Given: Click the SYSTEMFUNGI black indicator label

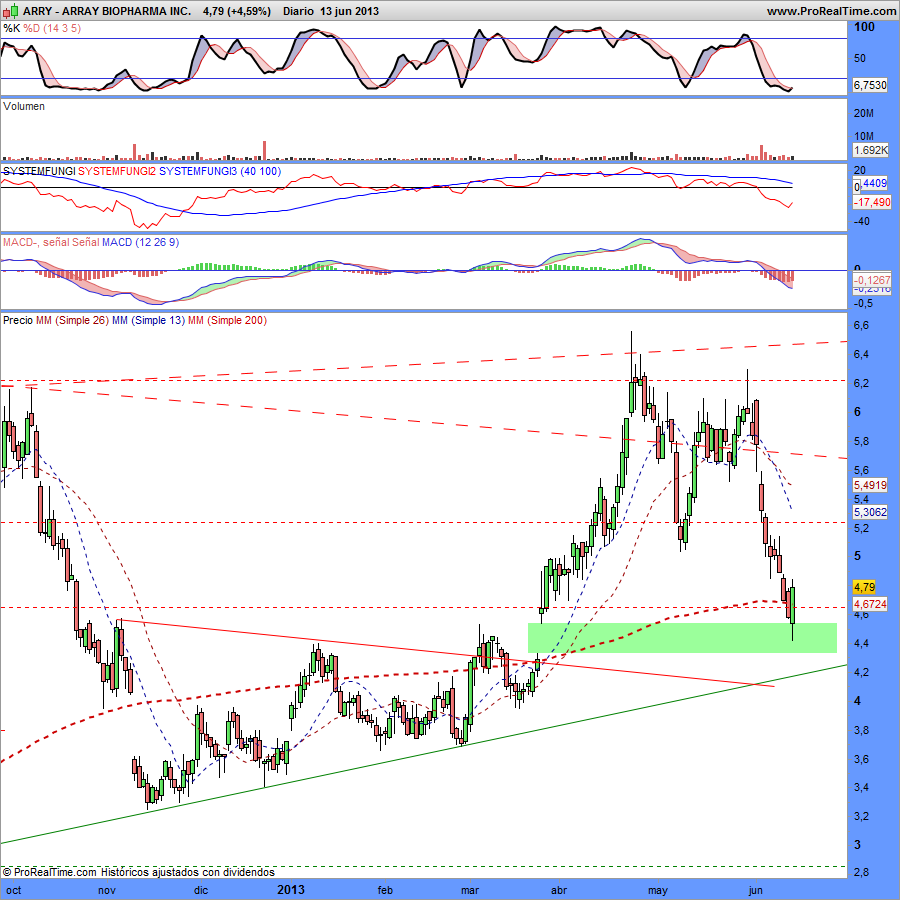Looking at the screenshot, I should click(x=39, y=171).
